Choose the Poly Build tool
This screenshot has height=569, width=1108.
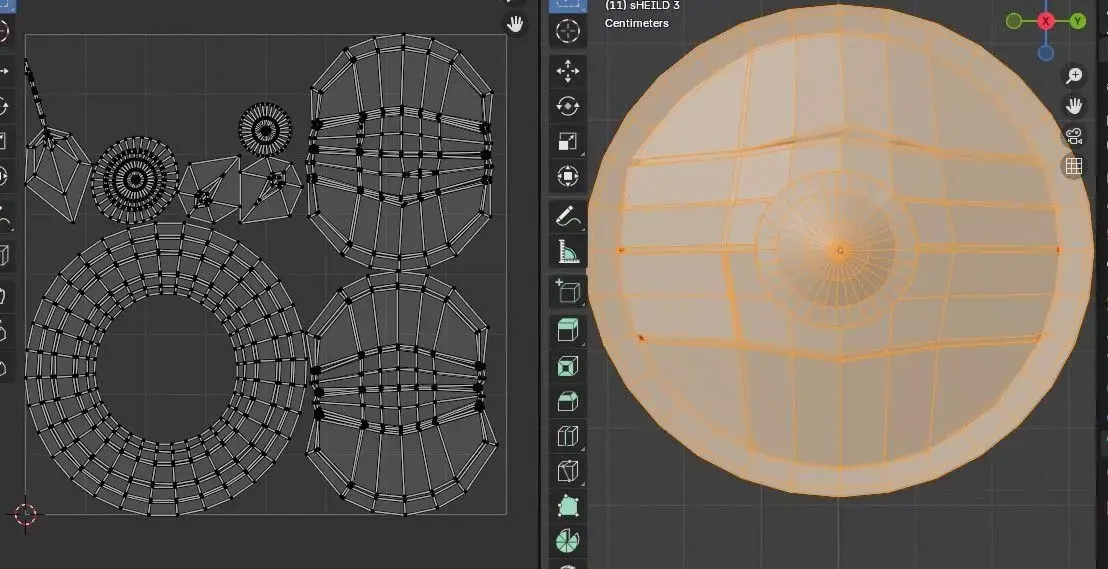tap(567, 506)
